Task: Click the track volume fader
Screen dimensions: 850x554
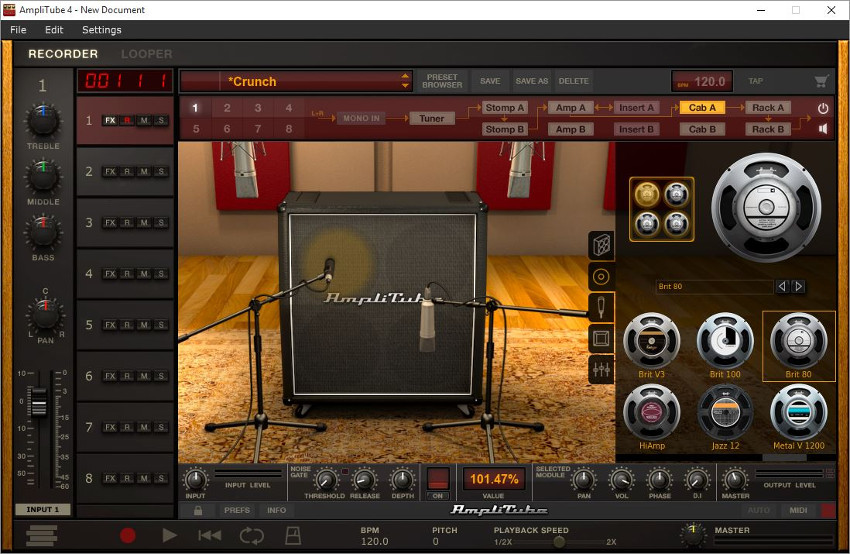Action: click(38, 402)
